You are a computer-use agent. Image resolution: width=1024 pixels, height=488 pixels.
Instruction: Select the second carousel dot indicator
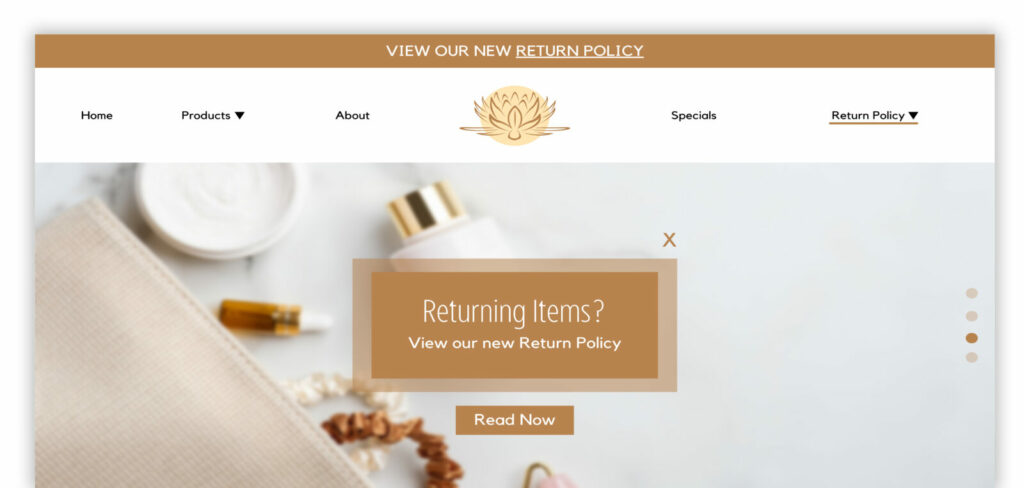pos(972,316)
